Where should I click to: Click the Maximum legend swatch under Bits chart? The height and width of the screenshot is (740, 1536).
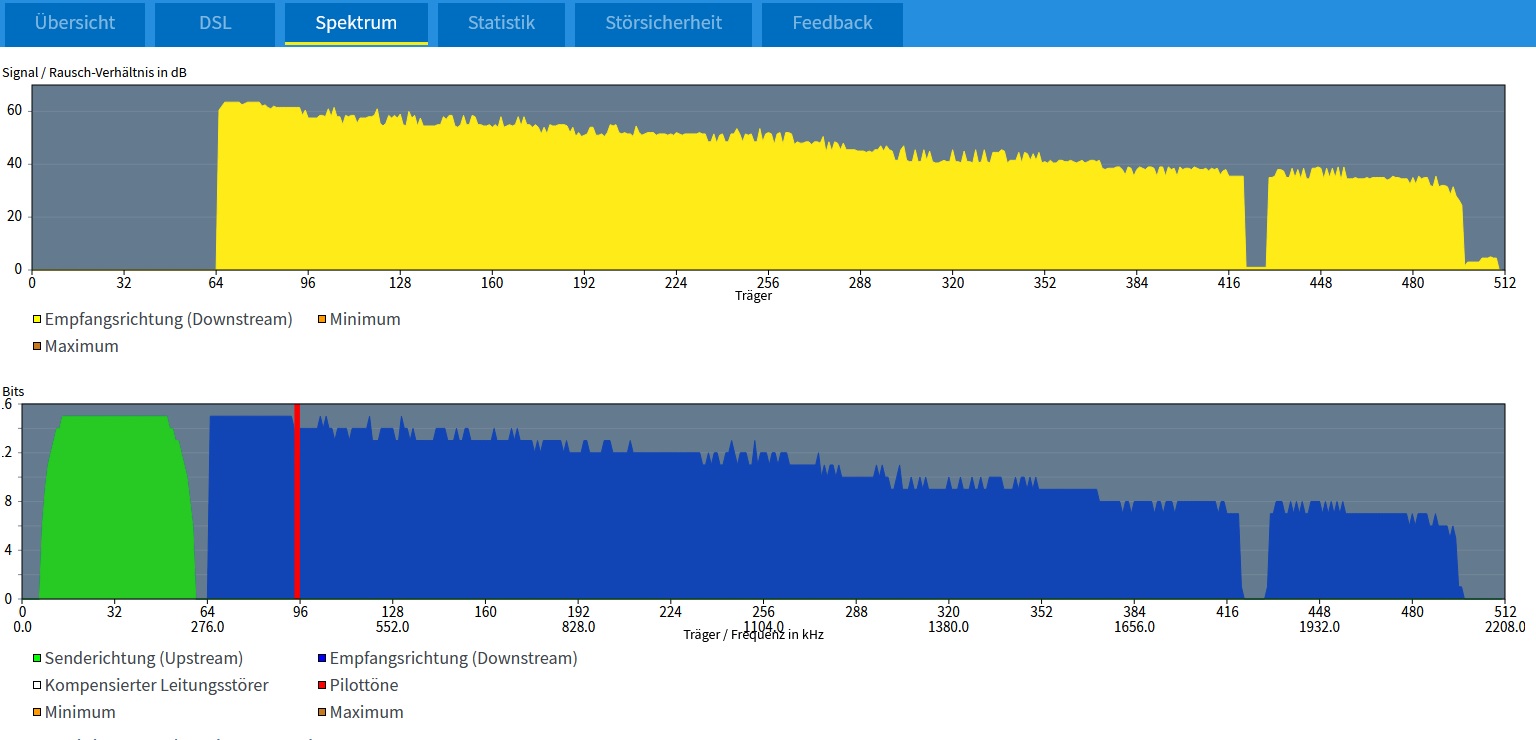tap(322, 713)
